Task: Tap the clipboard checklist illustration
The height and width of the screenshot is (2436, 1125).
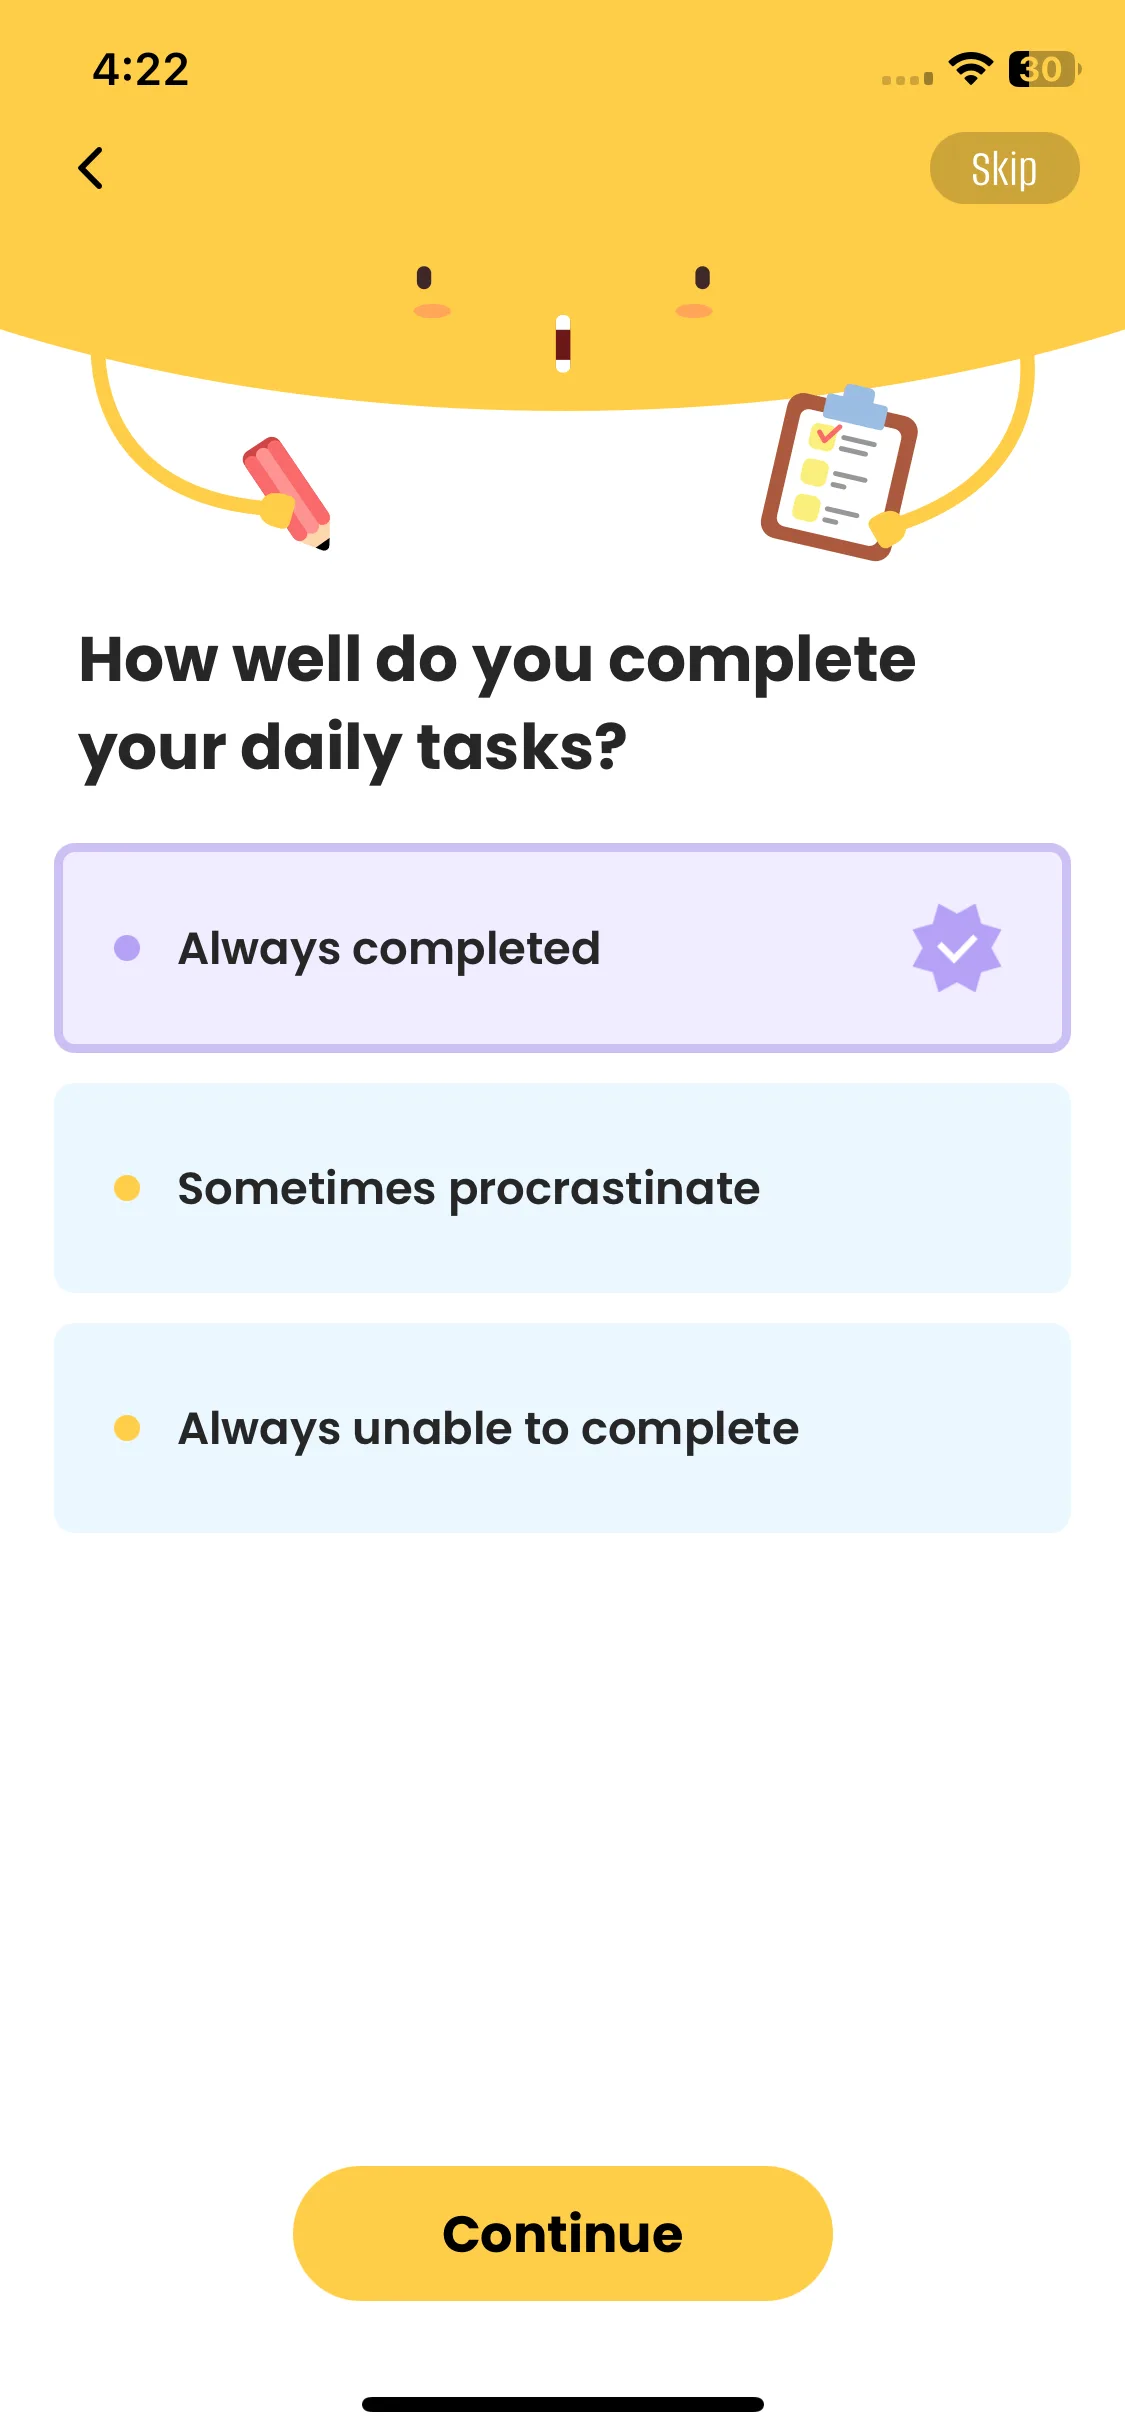Action: (x=838, y=472)
